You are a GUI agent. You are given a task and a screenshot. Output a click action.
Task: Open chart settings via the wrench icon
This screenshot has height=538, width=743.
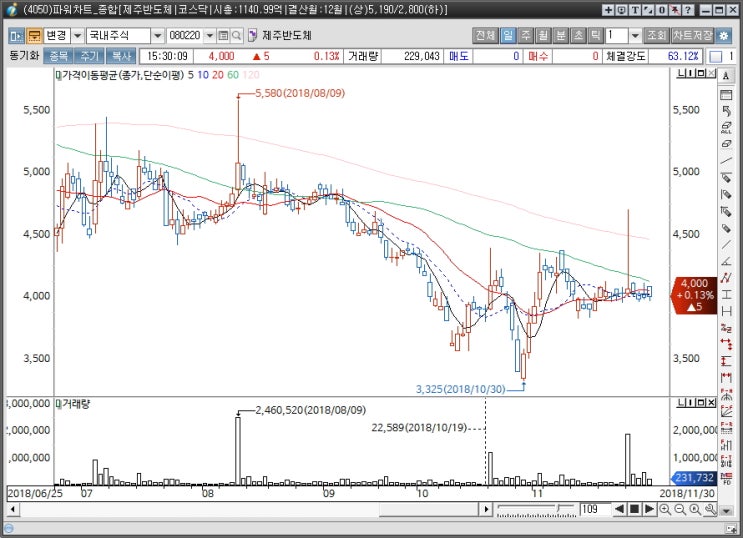(x=710, y=510)
